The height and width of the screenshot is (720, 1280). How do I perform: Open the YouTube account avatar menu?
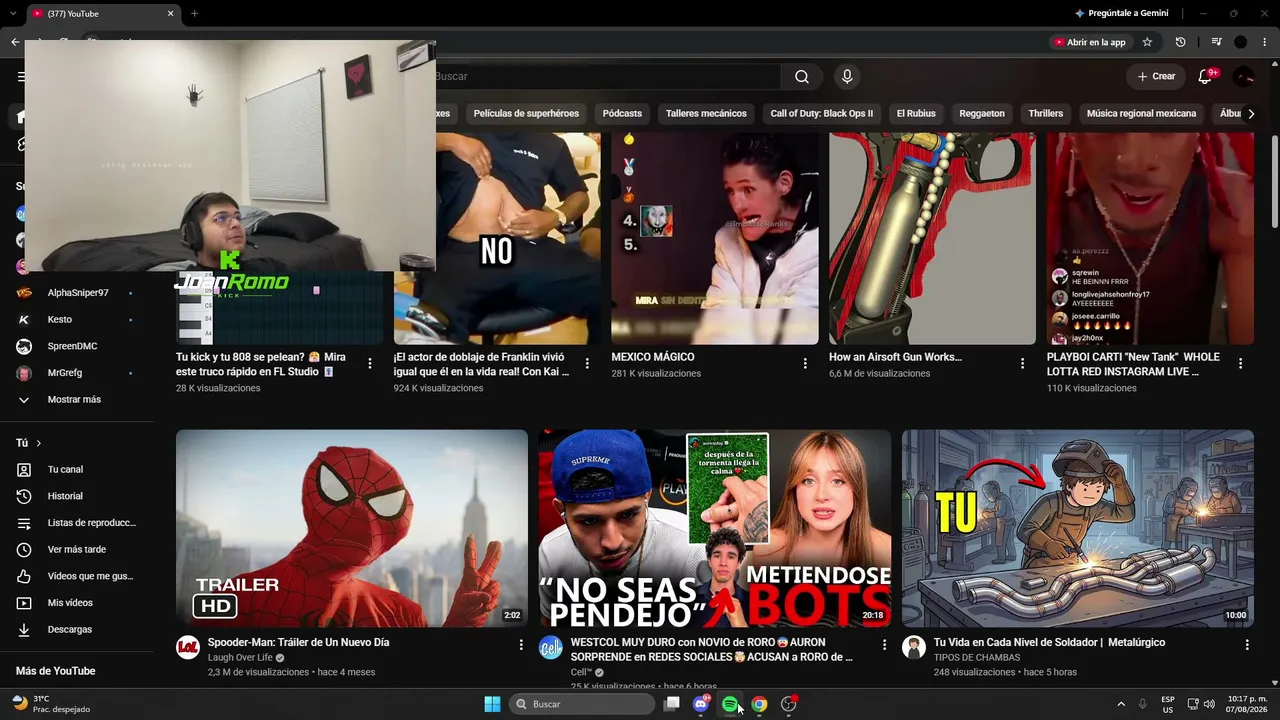pos(1244,77)
